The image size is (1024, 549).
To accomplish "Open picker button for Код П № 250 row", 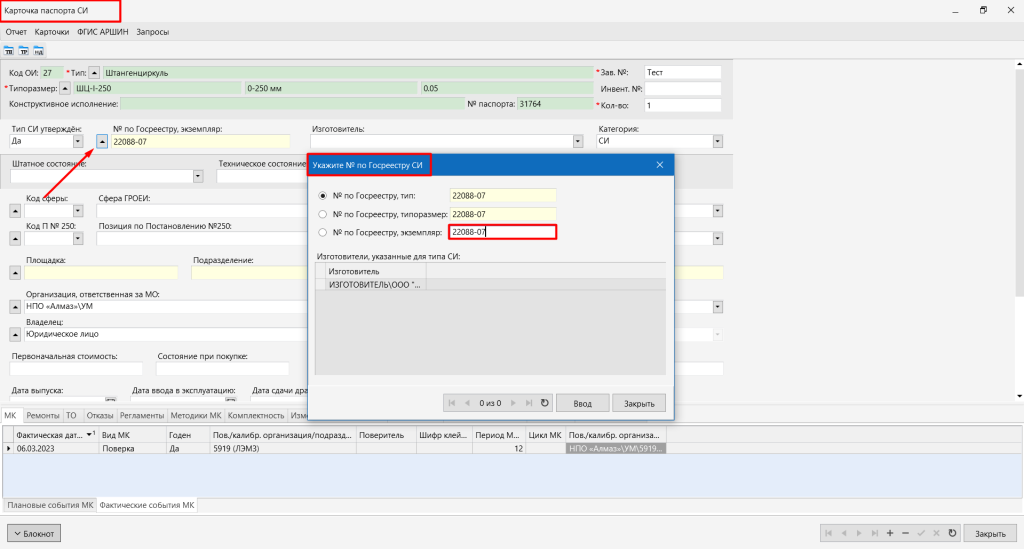I will 15,238.
